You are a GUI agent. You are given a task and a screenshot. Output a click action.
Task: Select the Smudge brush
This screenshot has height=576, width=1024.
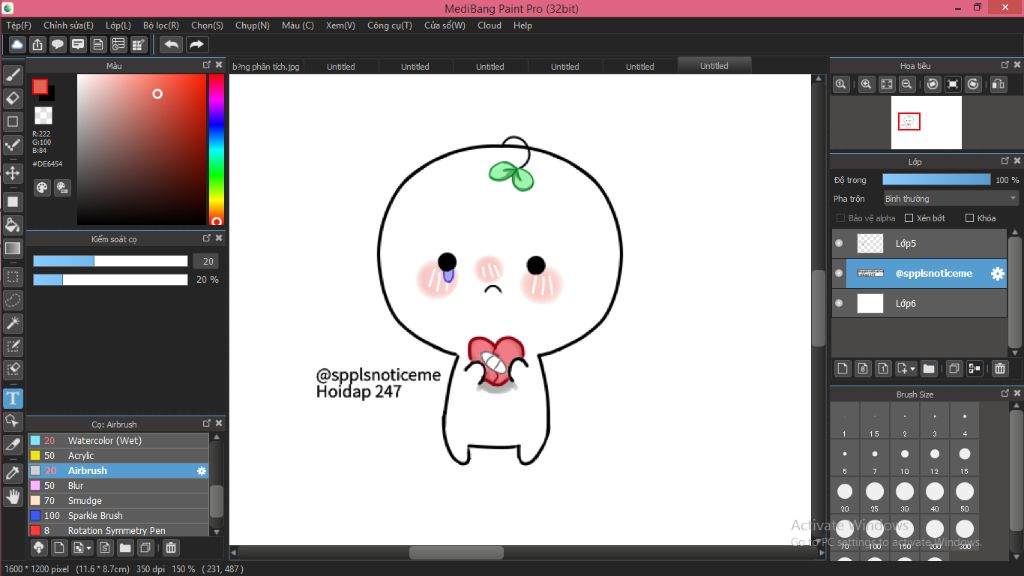click(118, 500)
